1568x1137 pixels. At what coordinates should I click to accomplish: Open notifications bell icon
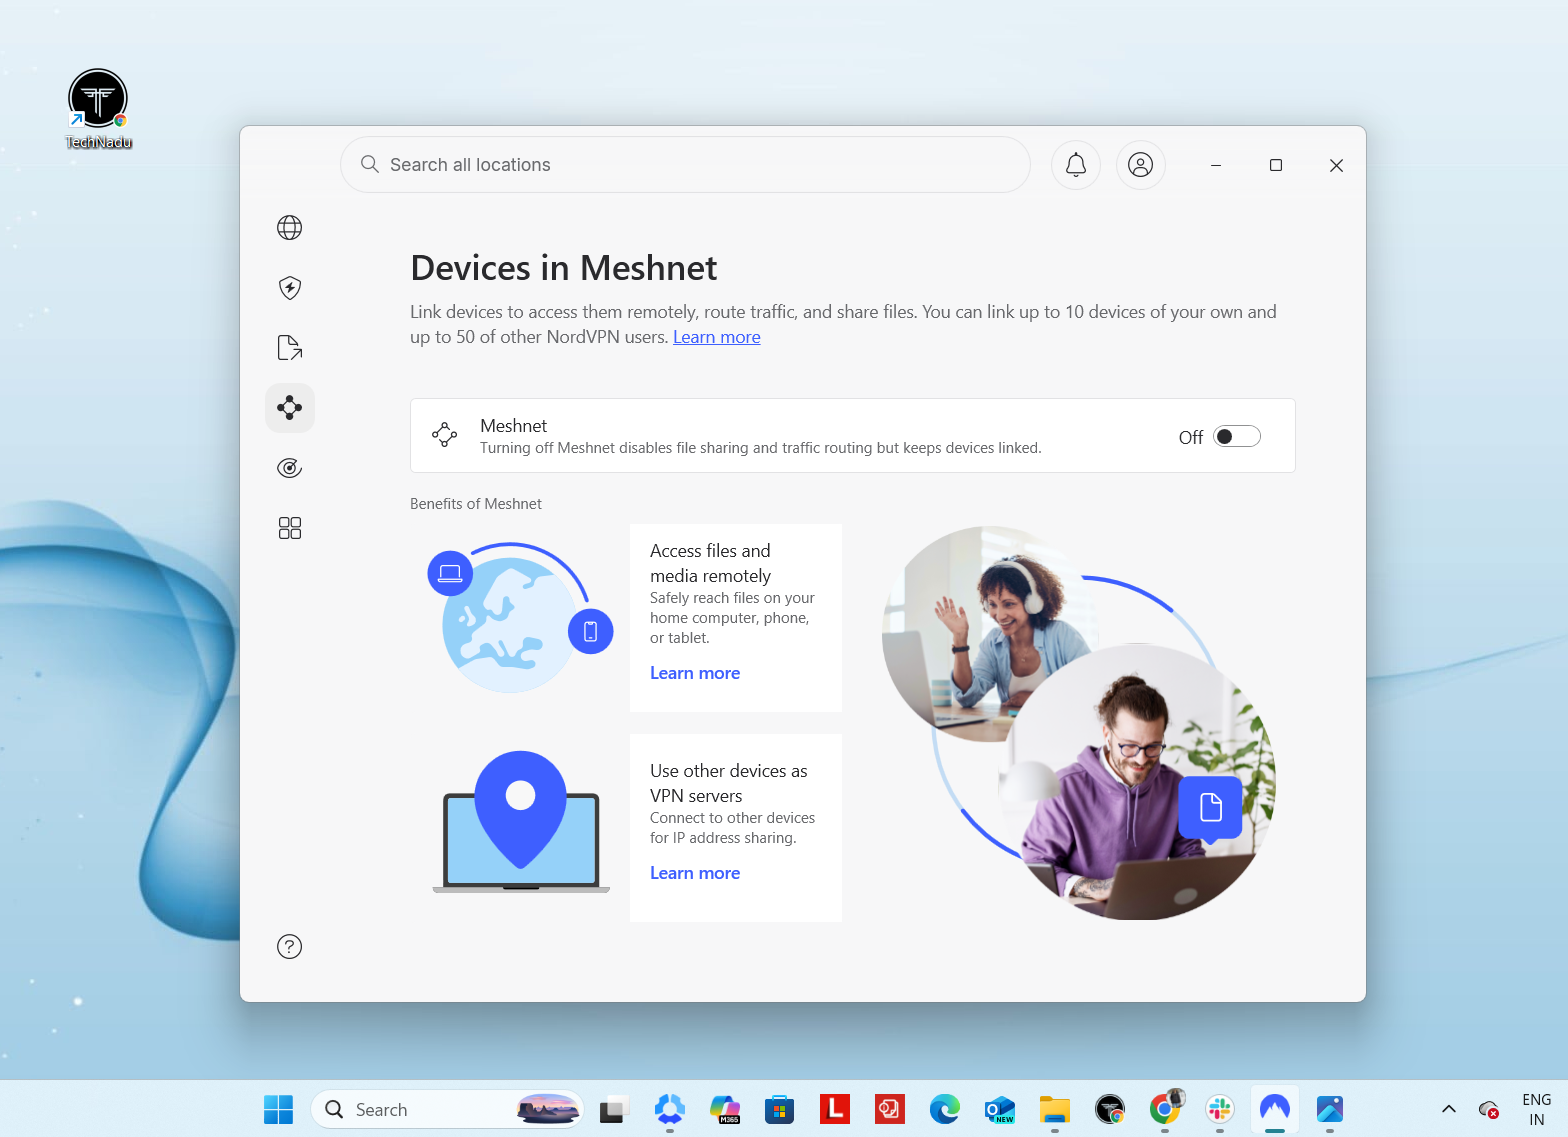(x=1076, y=165)
